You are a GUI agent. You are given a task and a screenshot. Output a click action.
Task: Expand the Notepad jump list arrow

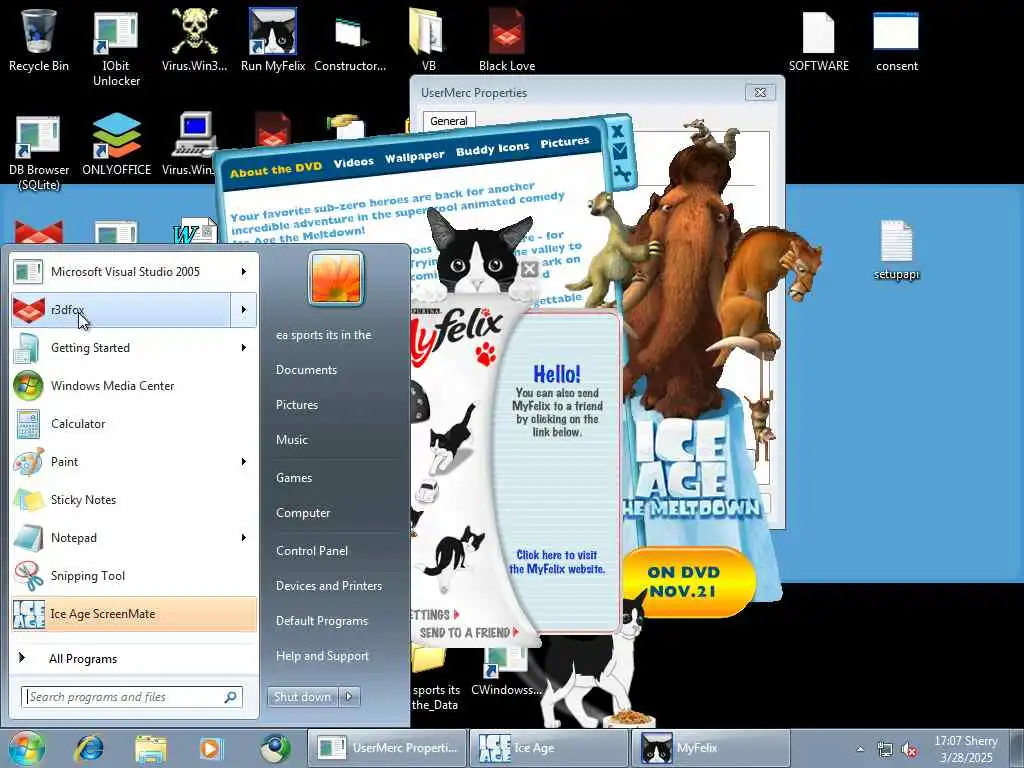pyautogui.click(x=244, y=537)
